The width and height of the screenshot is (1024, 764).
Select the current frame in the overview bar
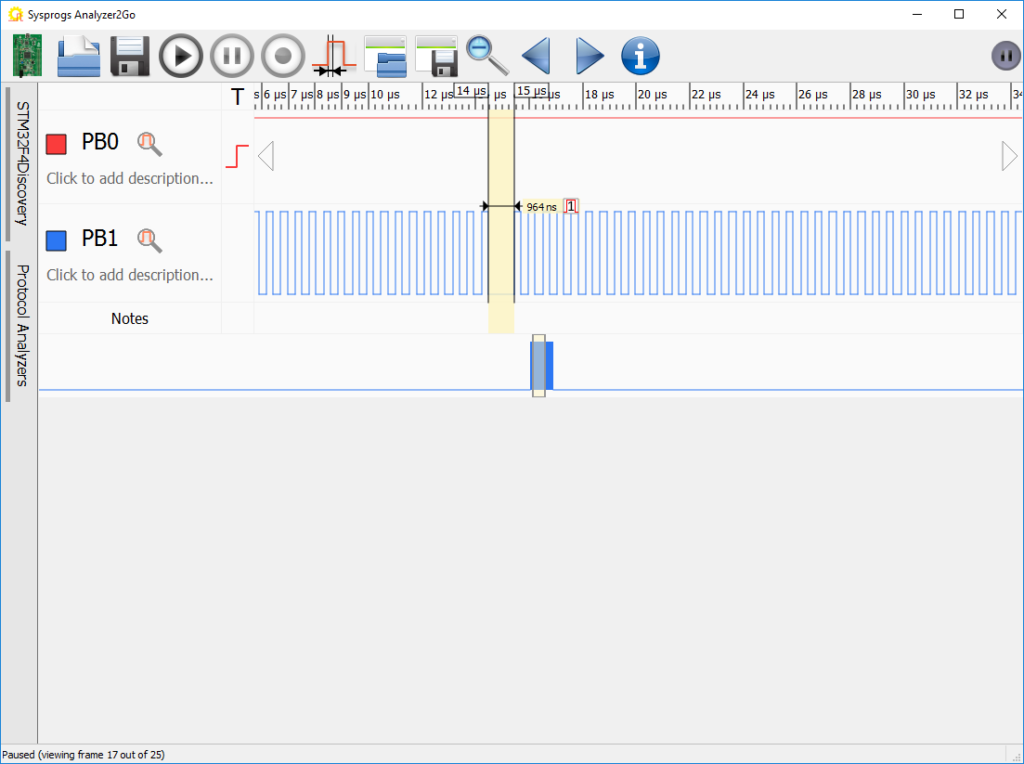tap(540, 366)
